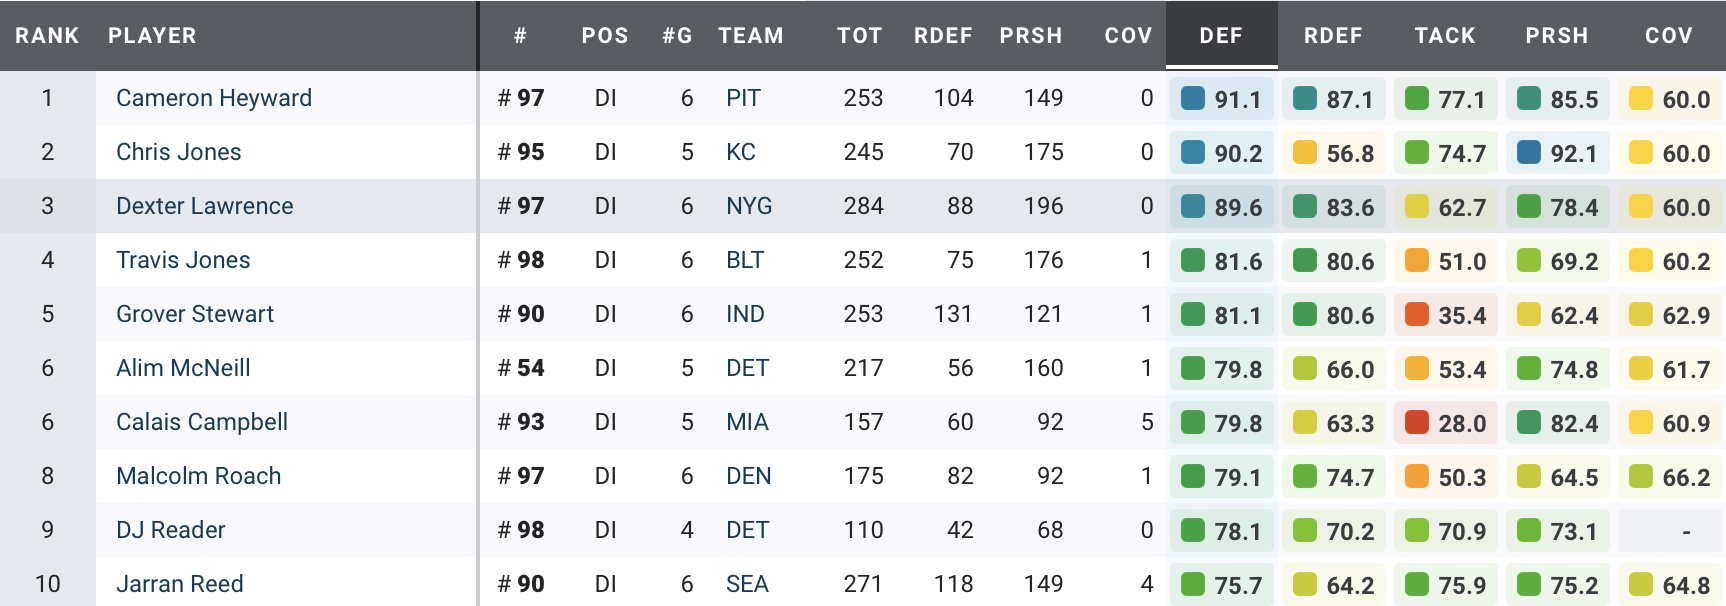
Task: Sort by the TEAM column header
Action: [750, 36]
